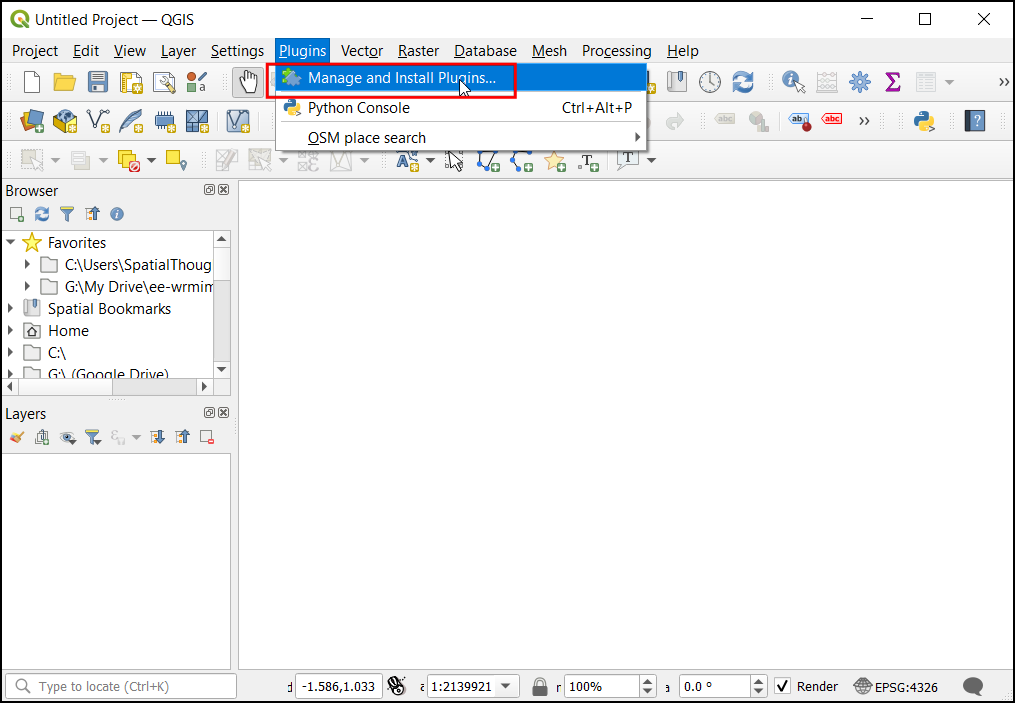The image size is (1015, 703).
Task: Select the Pan Map hand tool
Action: click(x=247, y=82)
